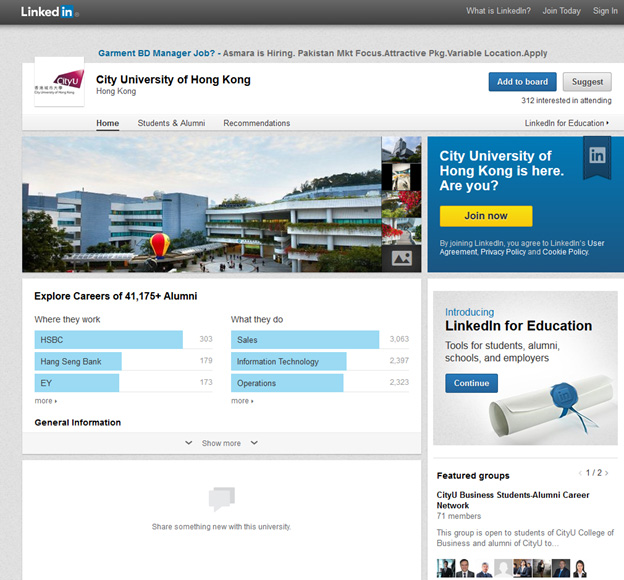Expand more under Where they work
The image size is (624, 580).
46,401
